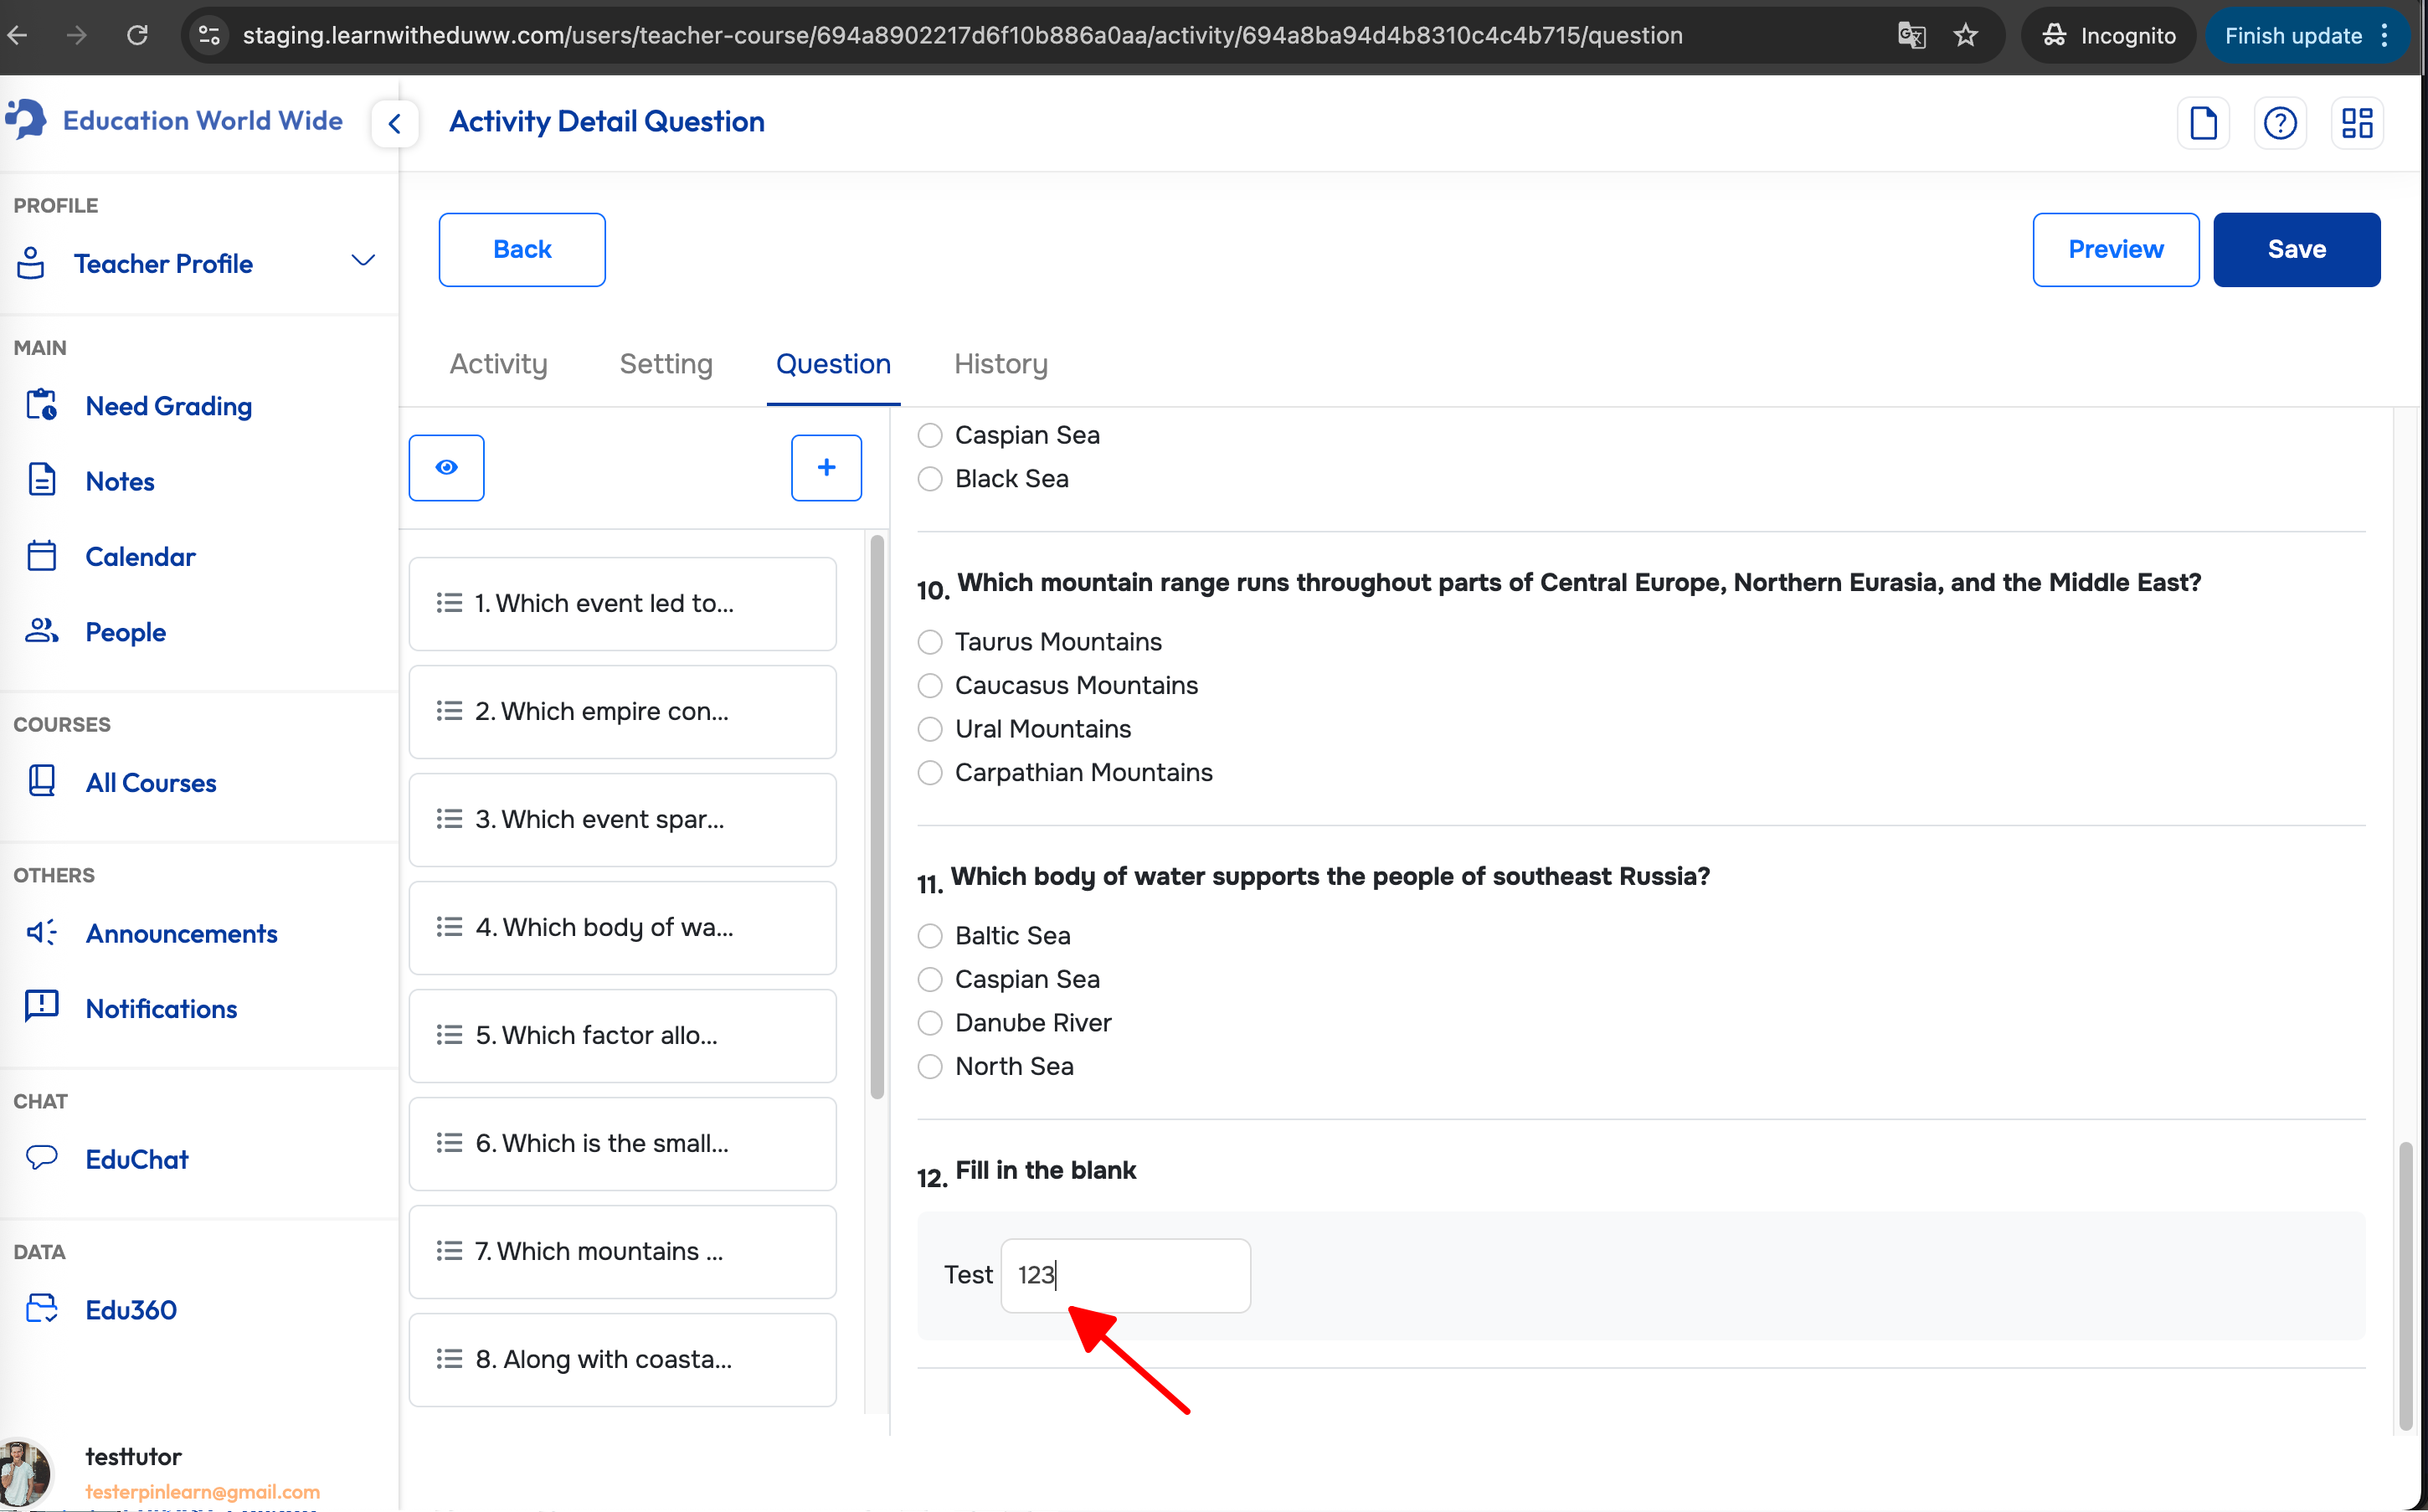Open the grid apps icon in header

click(x=2357, y=123)
